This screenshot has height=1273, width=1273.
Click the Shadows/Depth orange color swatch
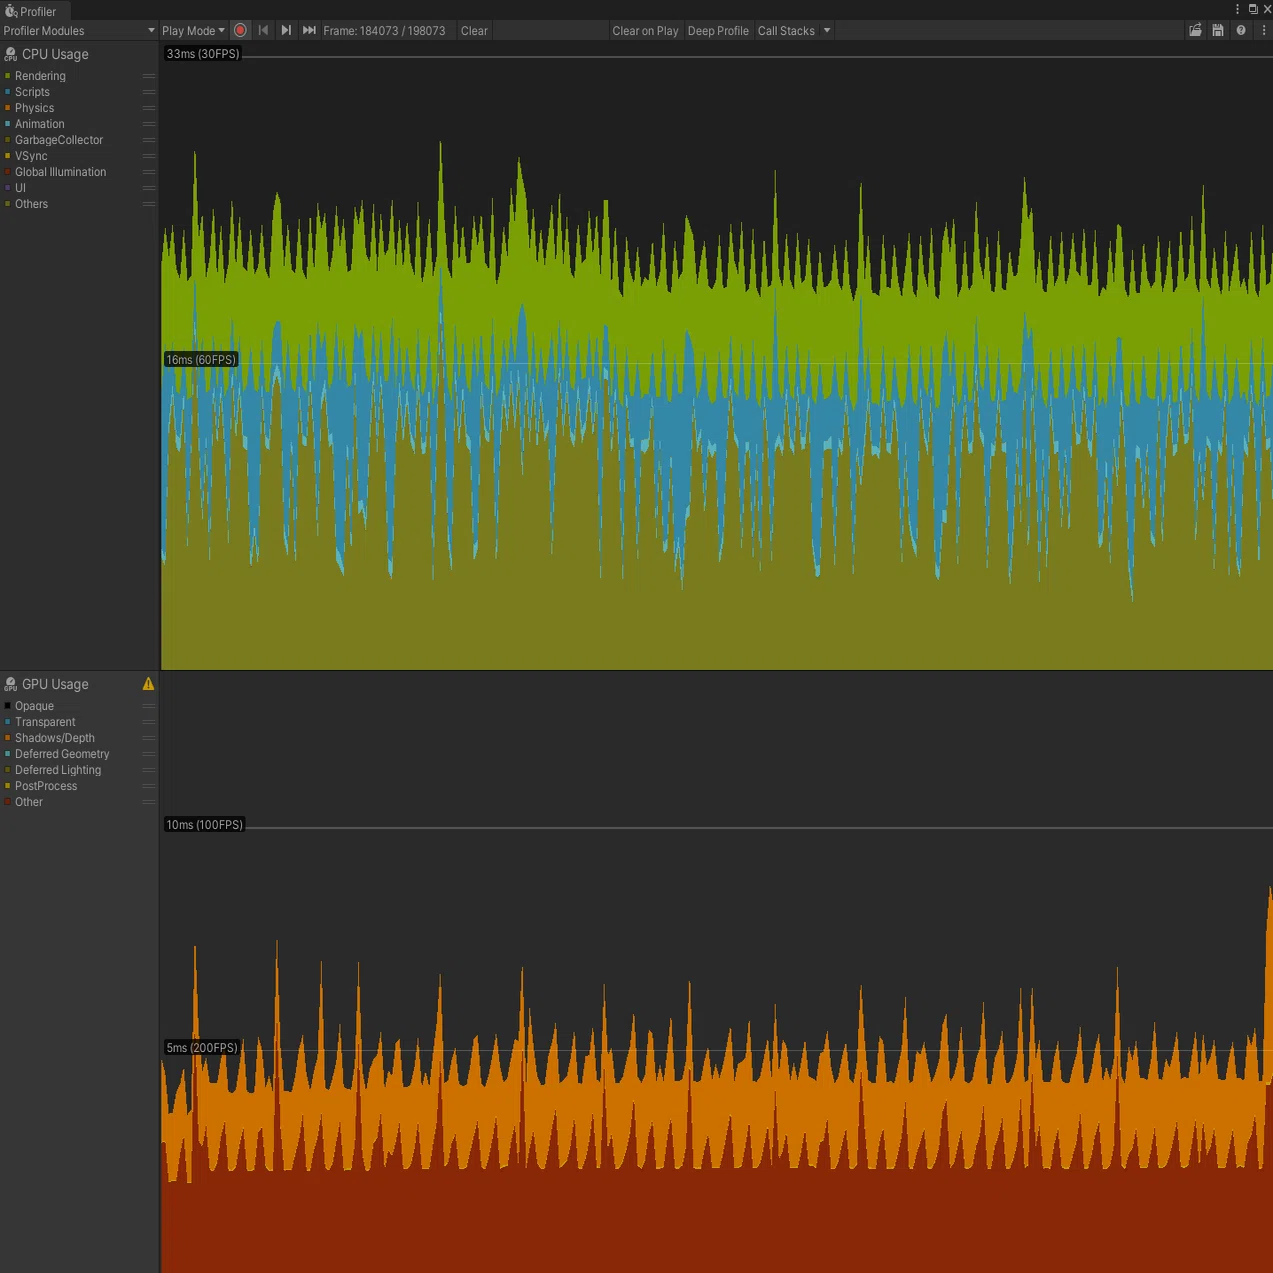tap(8, 738)
